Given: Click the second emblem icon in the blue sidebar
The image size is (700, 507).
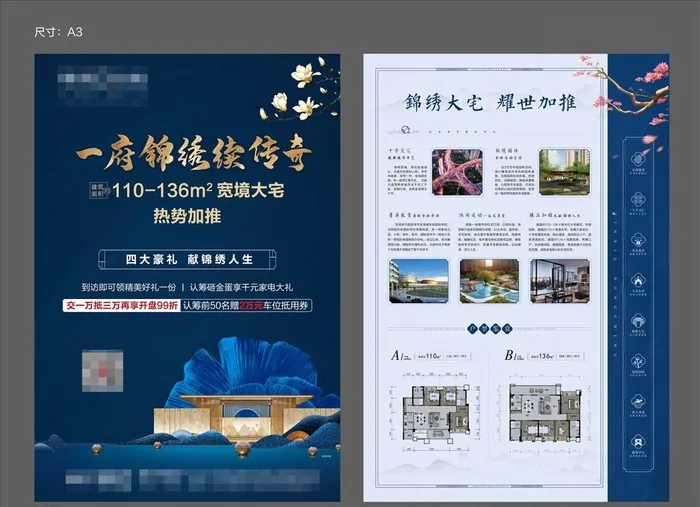Looking at the screenshot, I should (x=637, y=201).
